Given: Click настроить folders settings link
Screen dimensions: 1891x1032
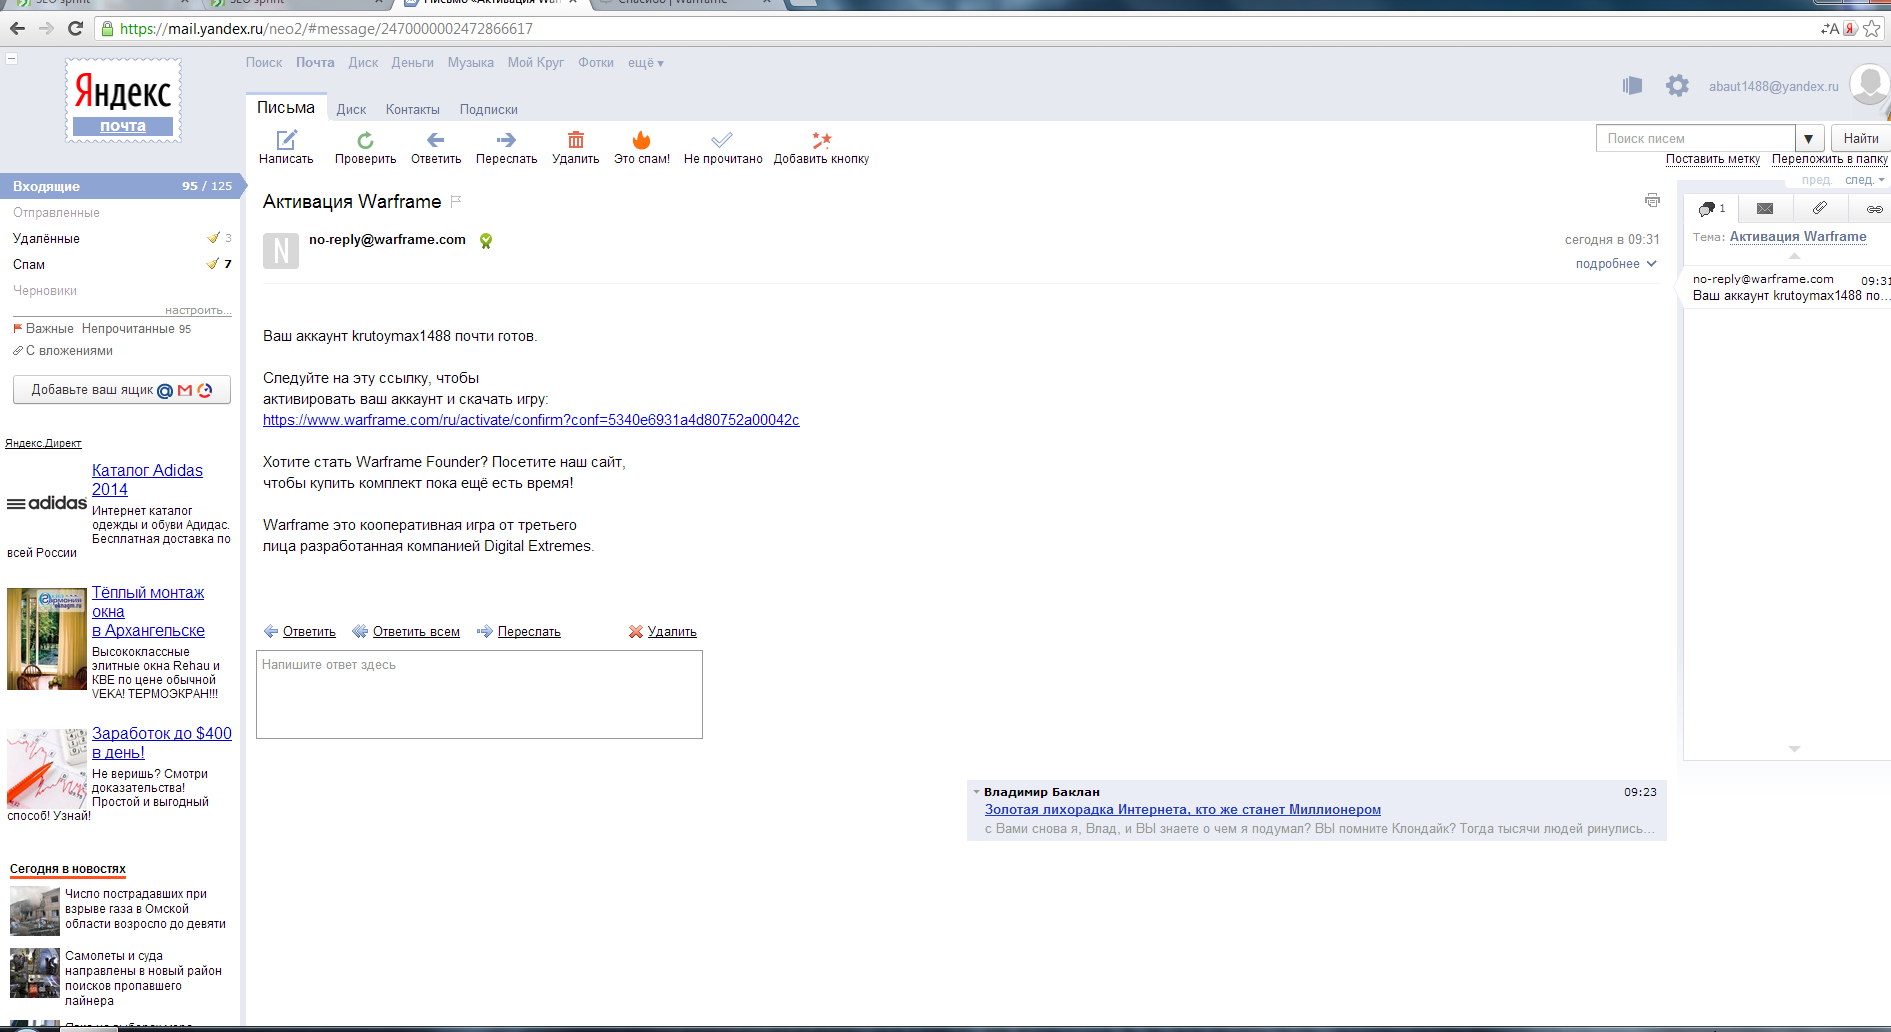Looking at the screenshot, I should tap(198, 310).
